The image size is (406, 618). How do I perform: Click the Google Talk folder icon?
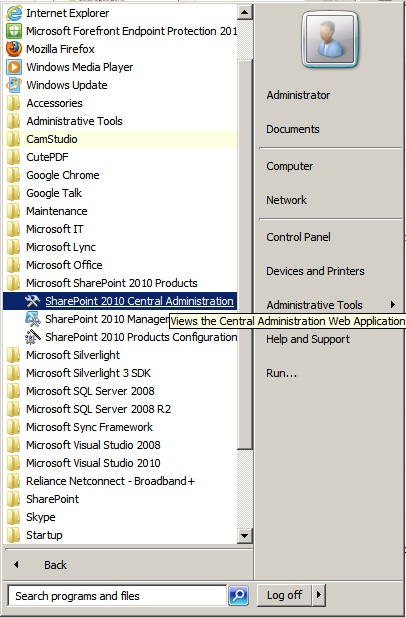[x=14, y=193]
